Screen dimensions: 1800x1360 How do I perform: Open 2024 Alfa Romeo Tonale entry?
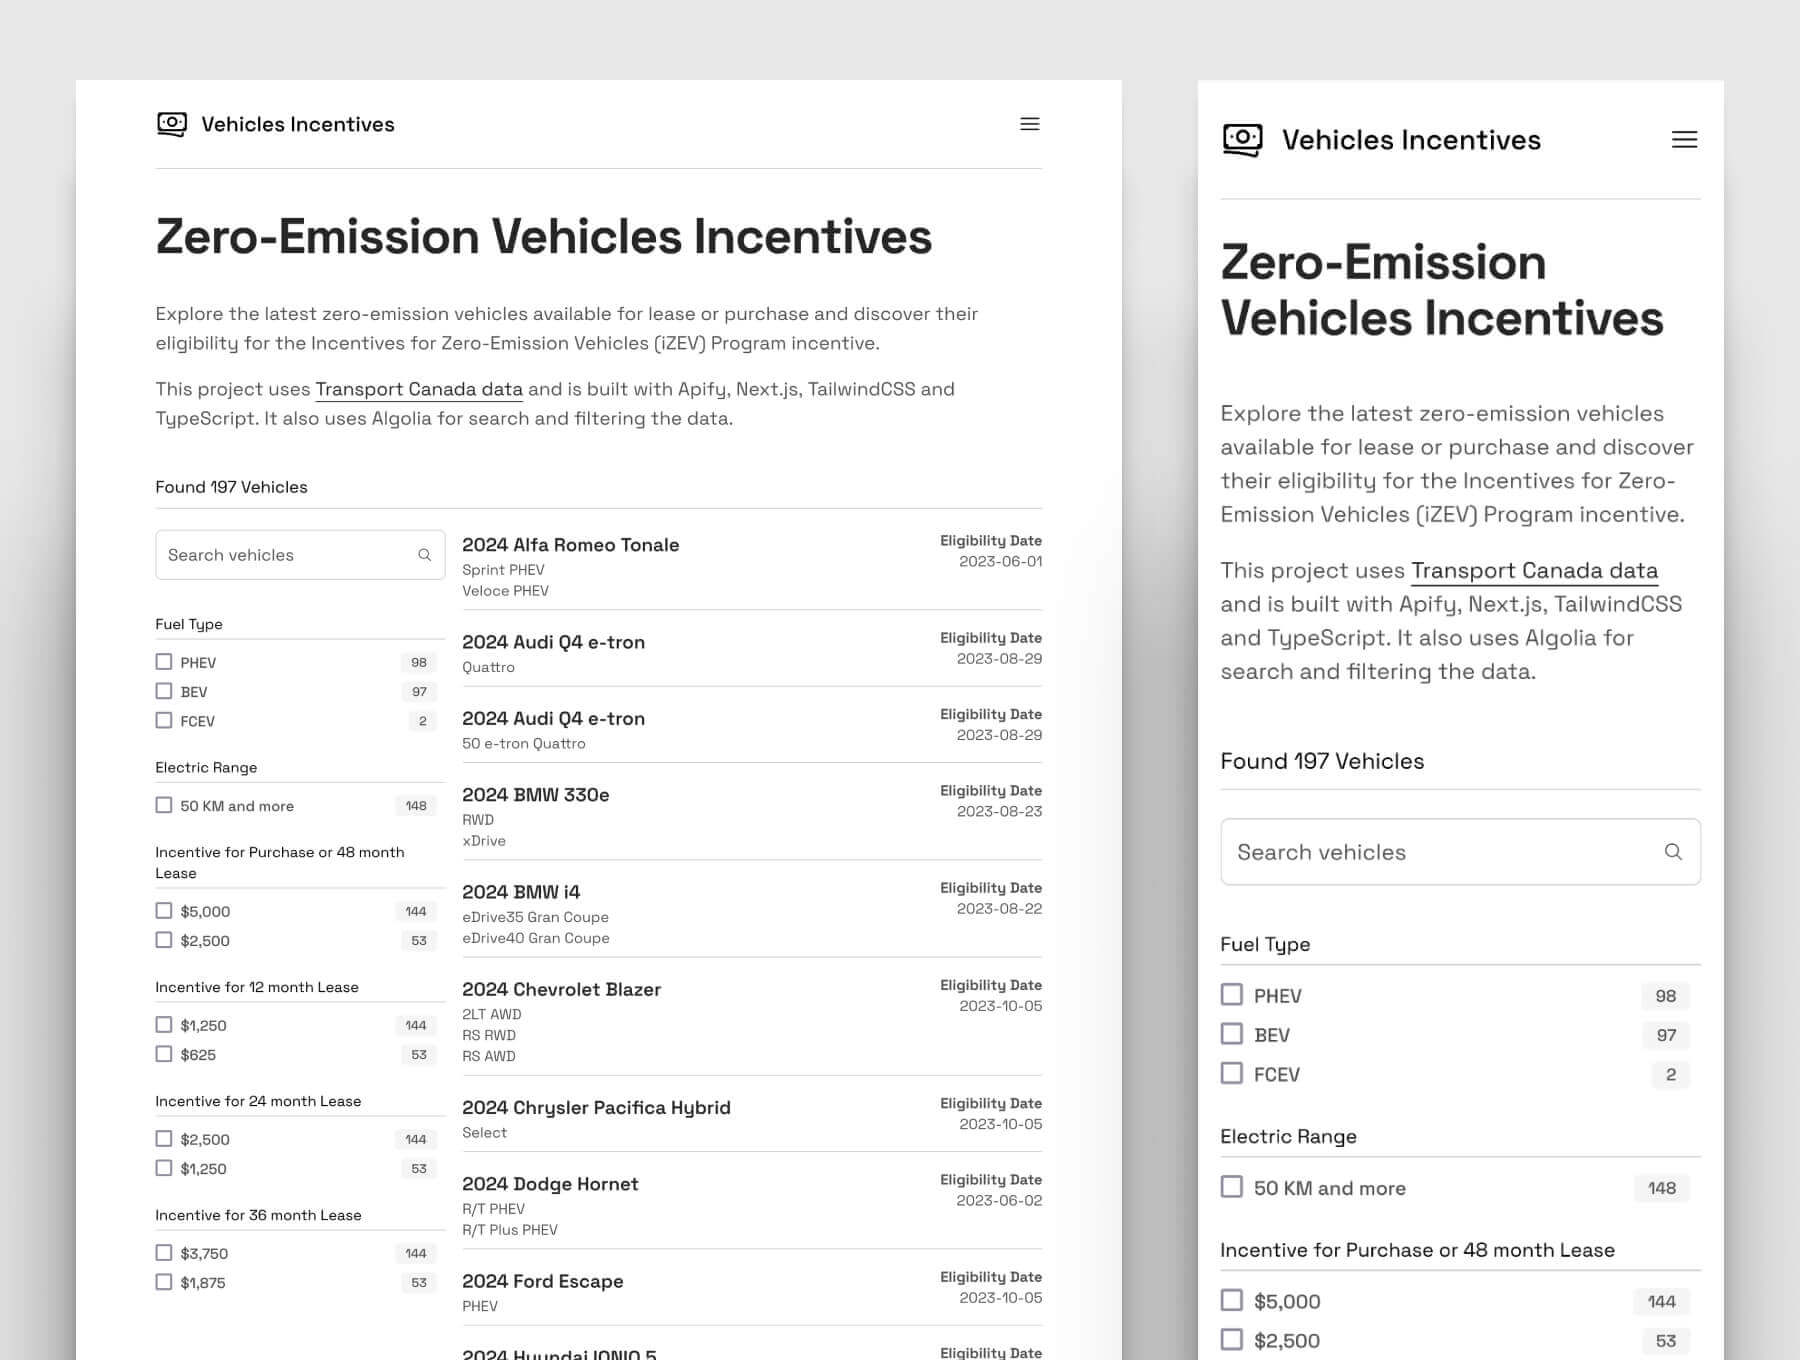pos(570,545)
